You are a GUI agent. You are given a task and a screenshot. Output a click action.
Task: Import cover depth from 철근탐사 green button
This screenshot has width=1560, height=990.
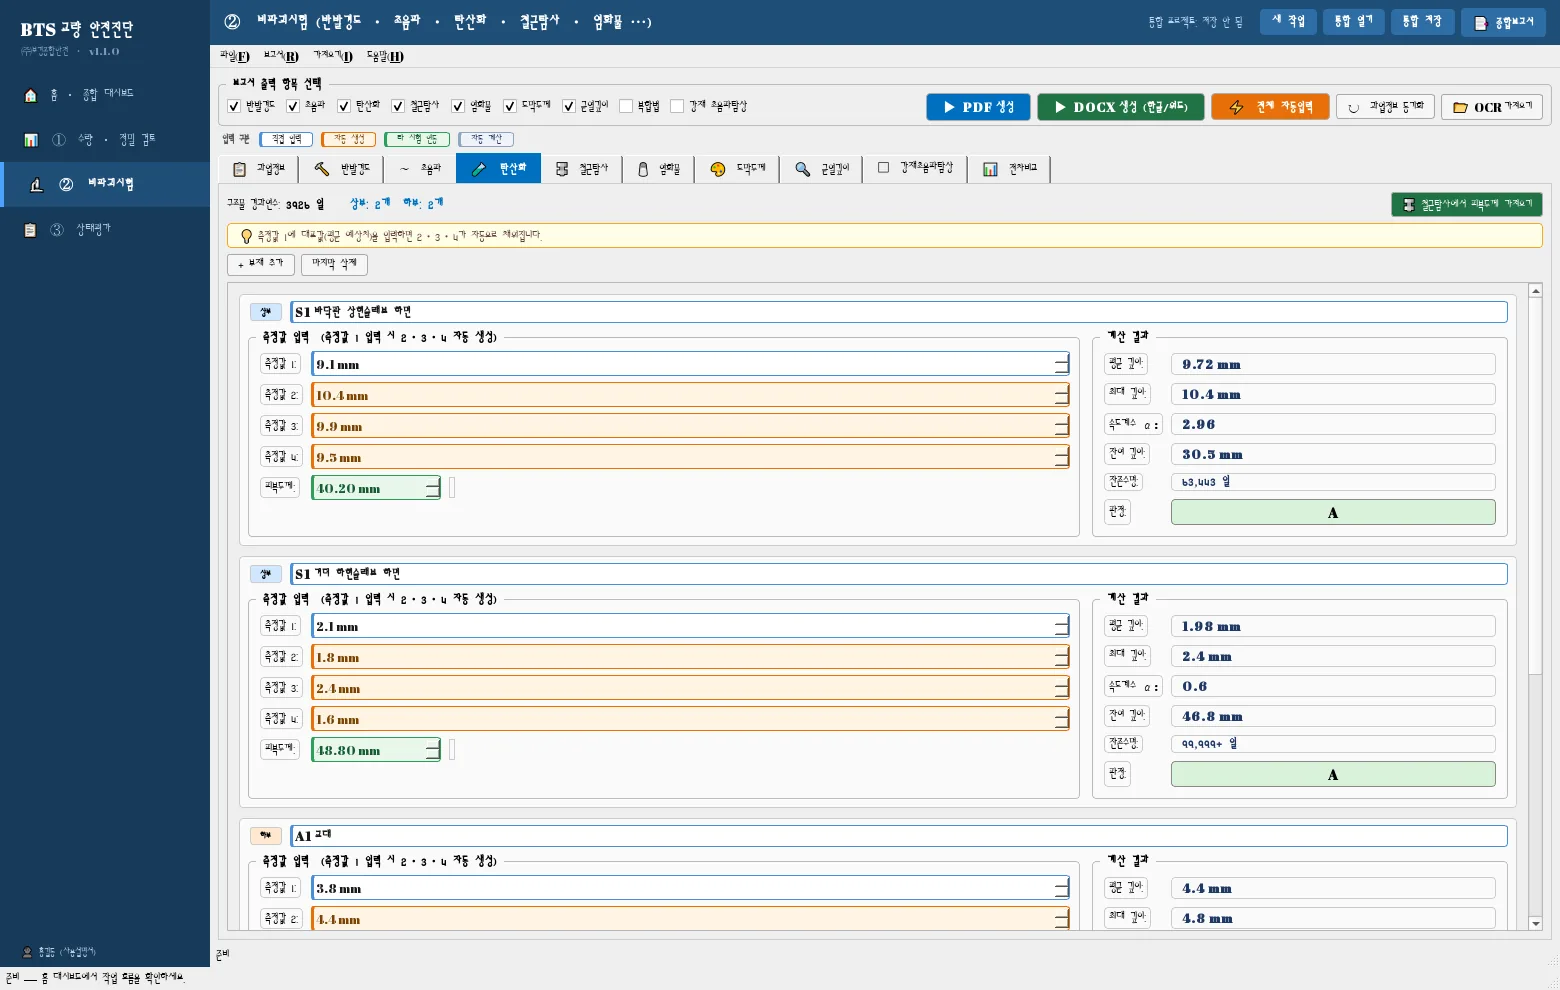pyautogui.click(x=1466, y=204)
